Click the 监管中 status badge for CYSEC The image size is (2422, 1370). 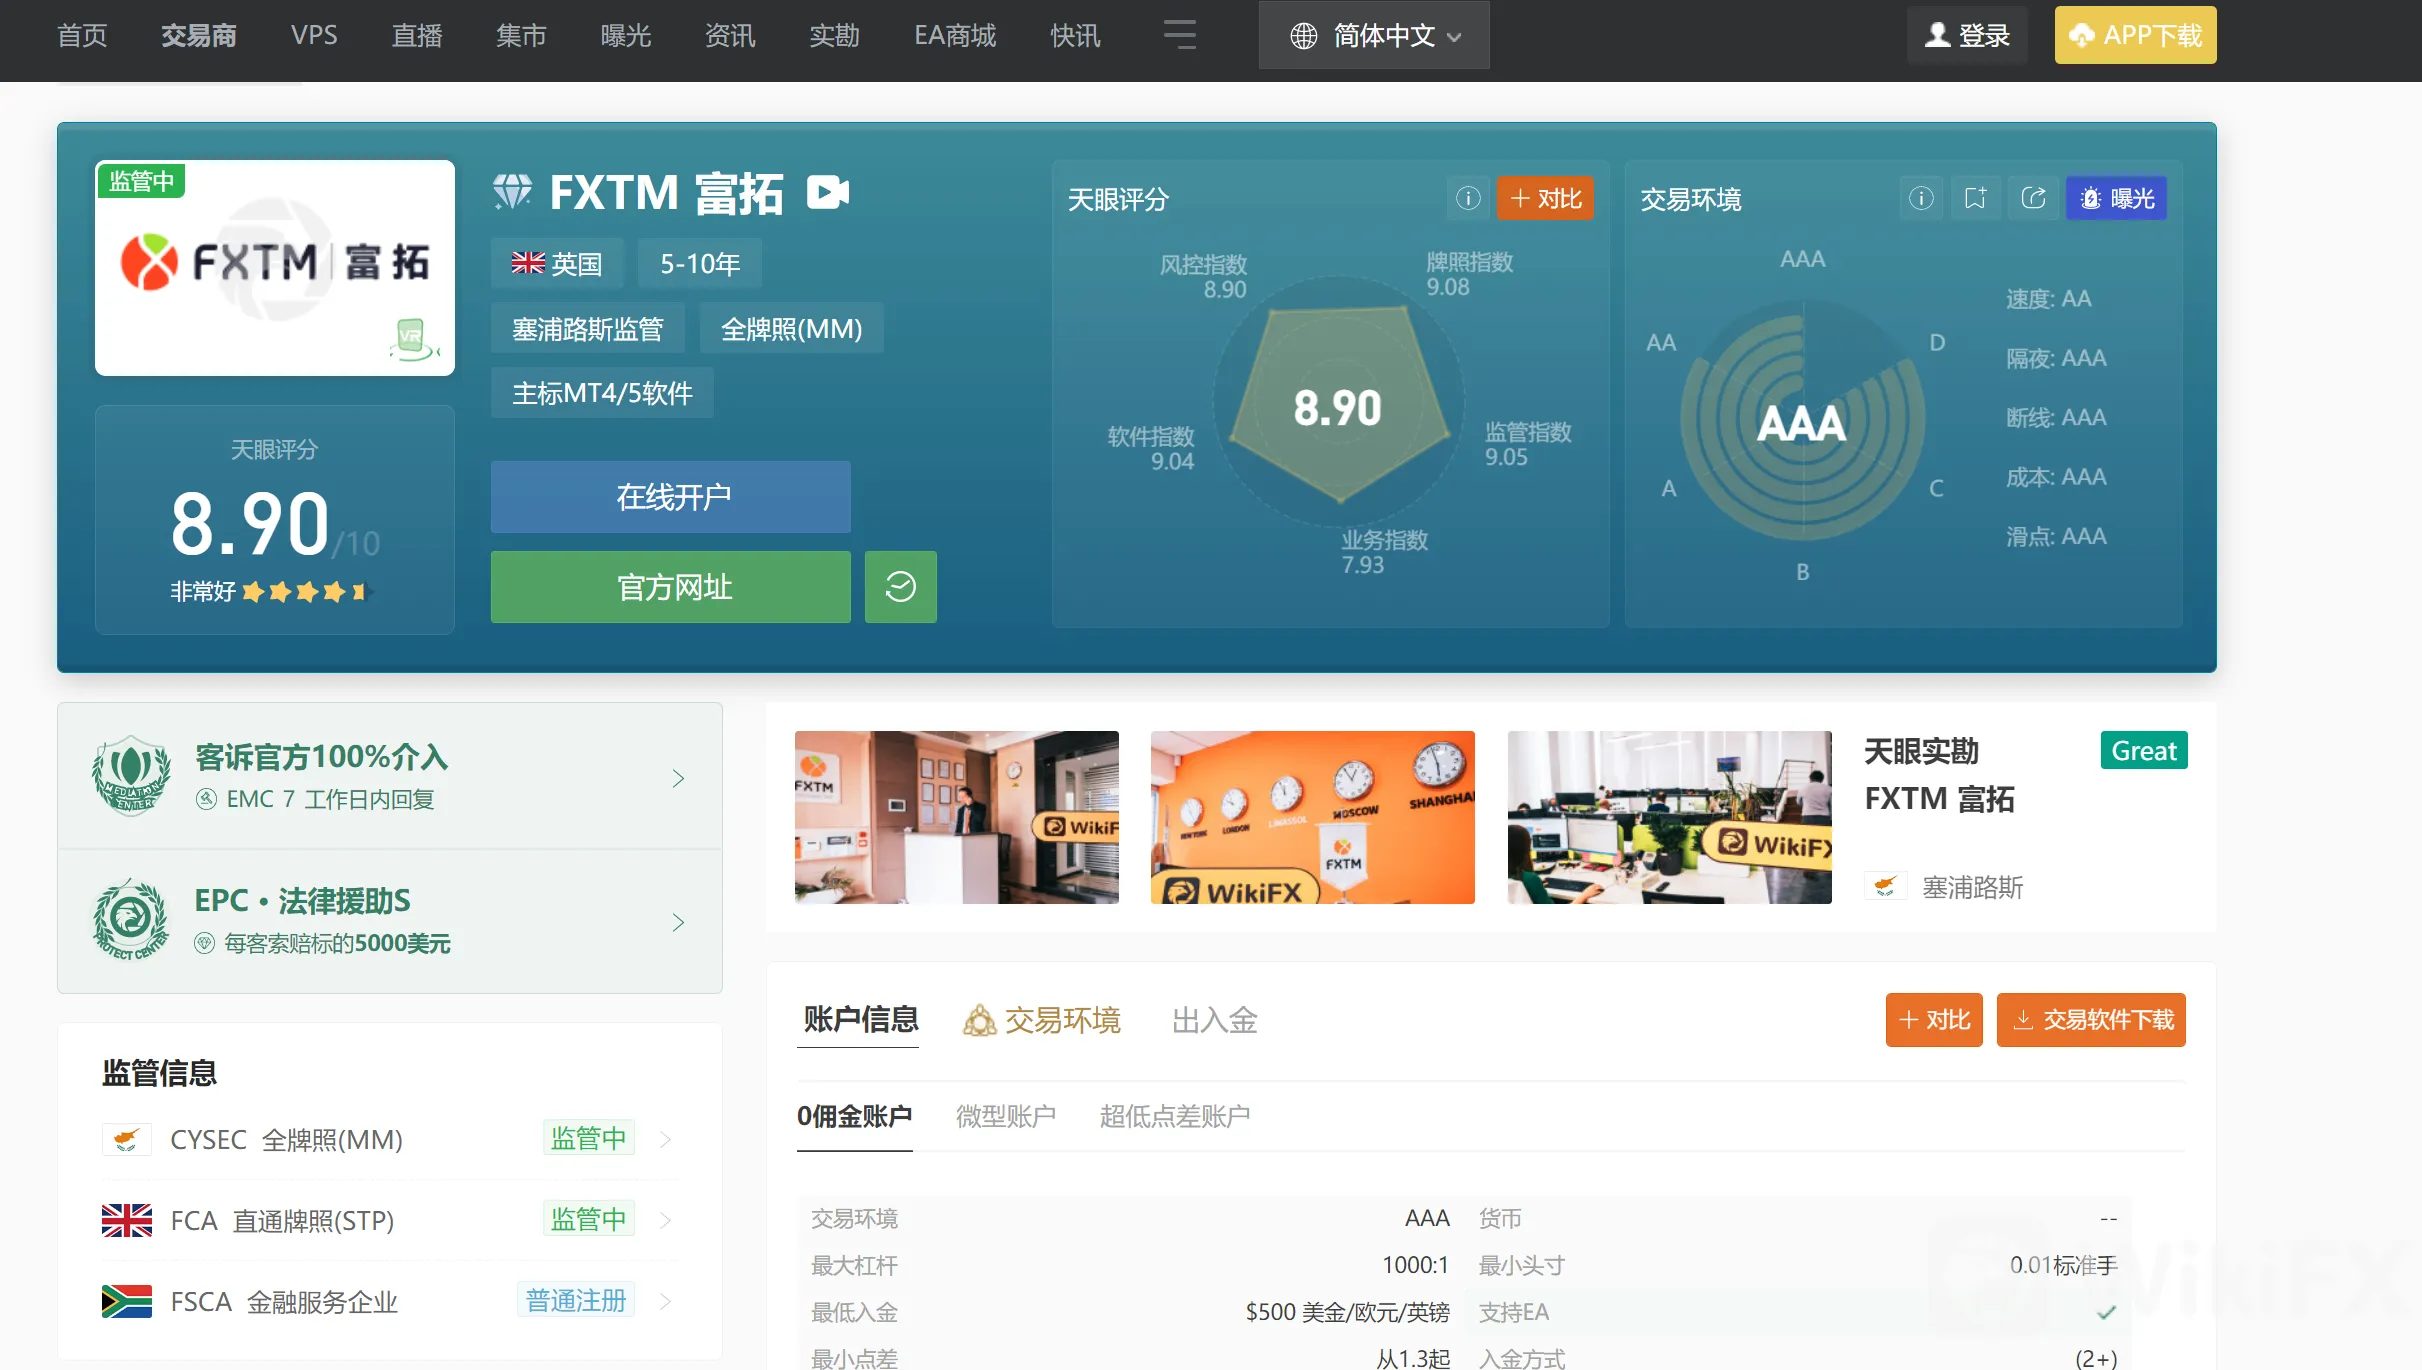click(589, 1138)
